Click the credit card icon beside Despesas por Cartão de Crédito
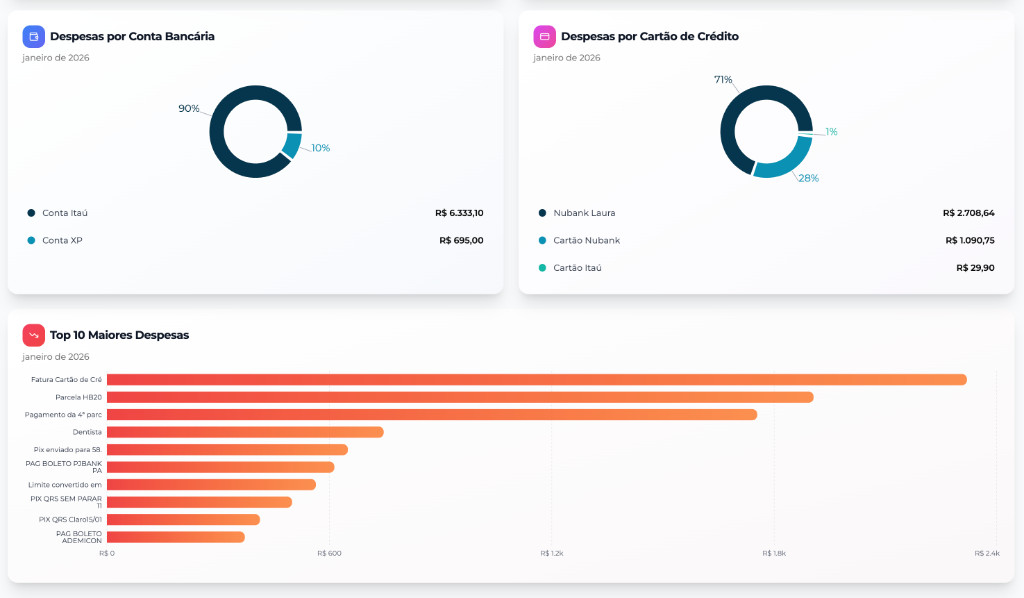Image resolution: width=1024 pixels, height=598 pixels. 544,37
